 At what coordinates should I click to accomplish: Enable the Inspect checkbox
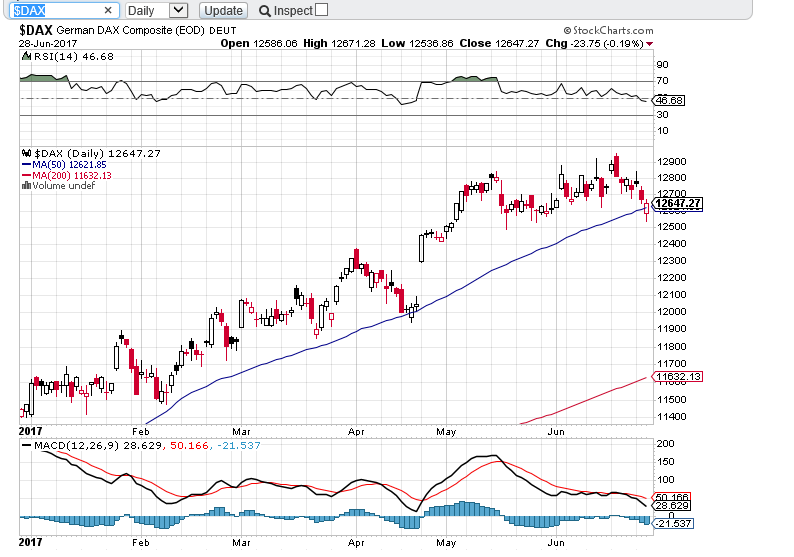322,10
